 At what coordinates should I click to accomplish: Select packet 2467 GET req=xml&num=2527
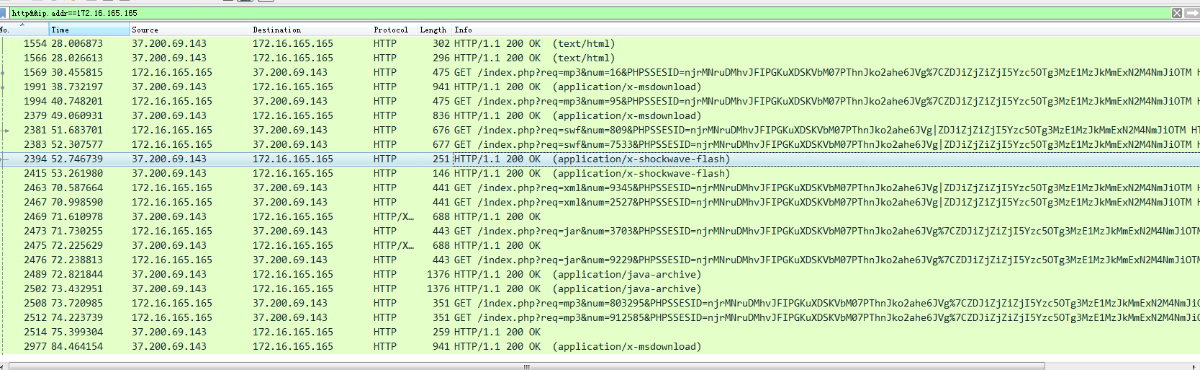point(600,203)
